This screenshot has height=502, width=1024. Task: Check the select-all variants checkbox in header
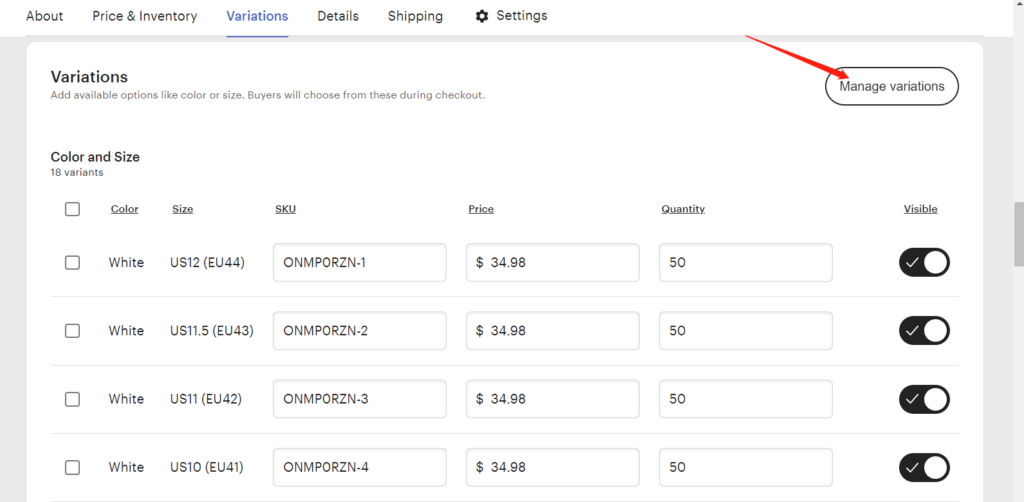72,210
